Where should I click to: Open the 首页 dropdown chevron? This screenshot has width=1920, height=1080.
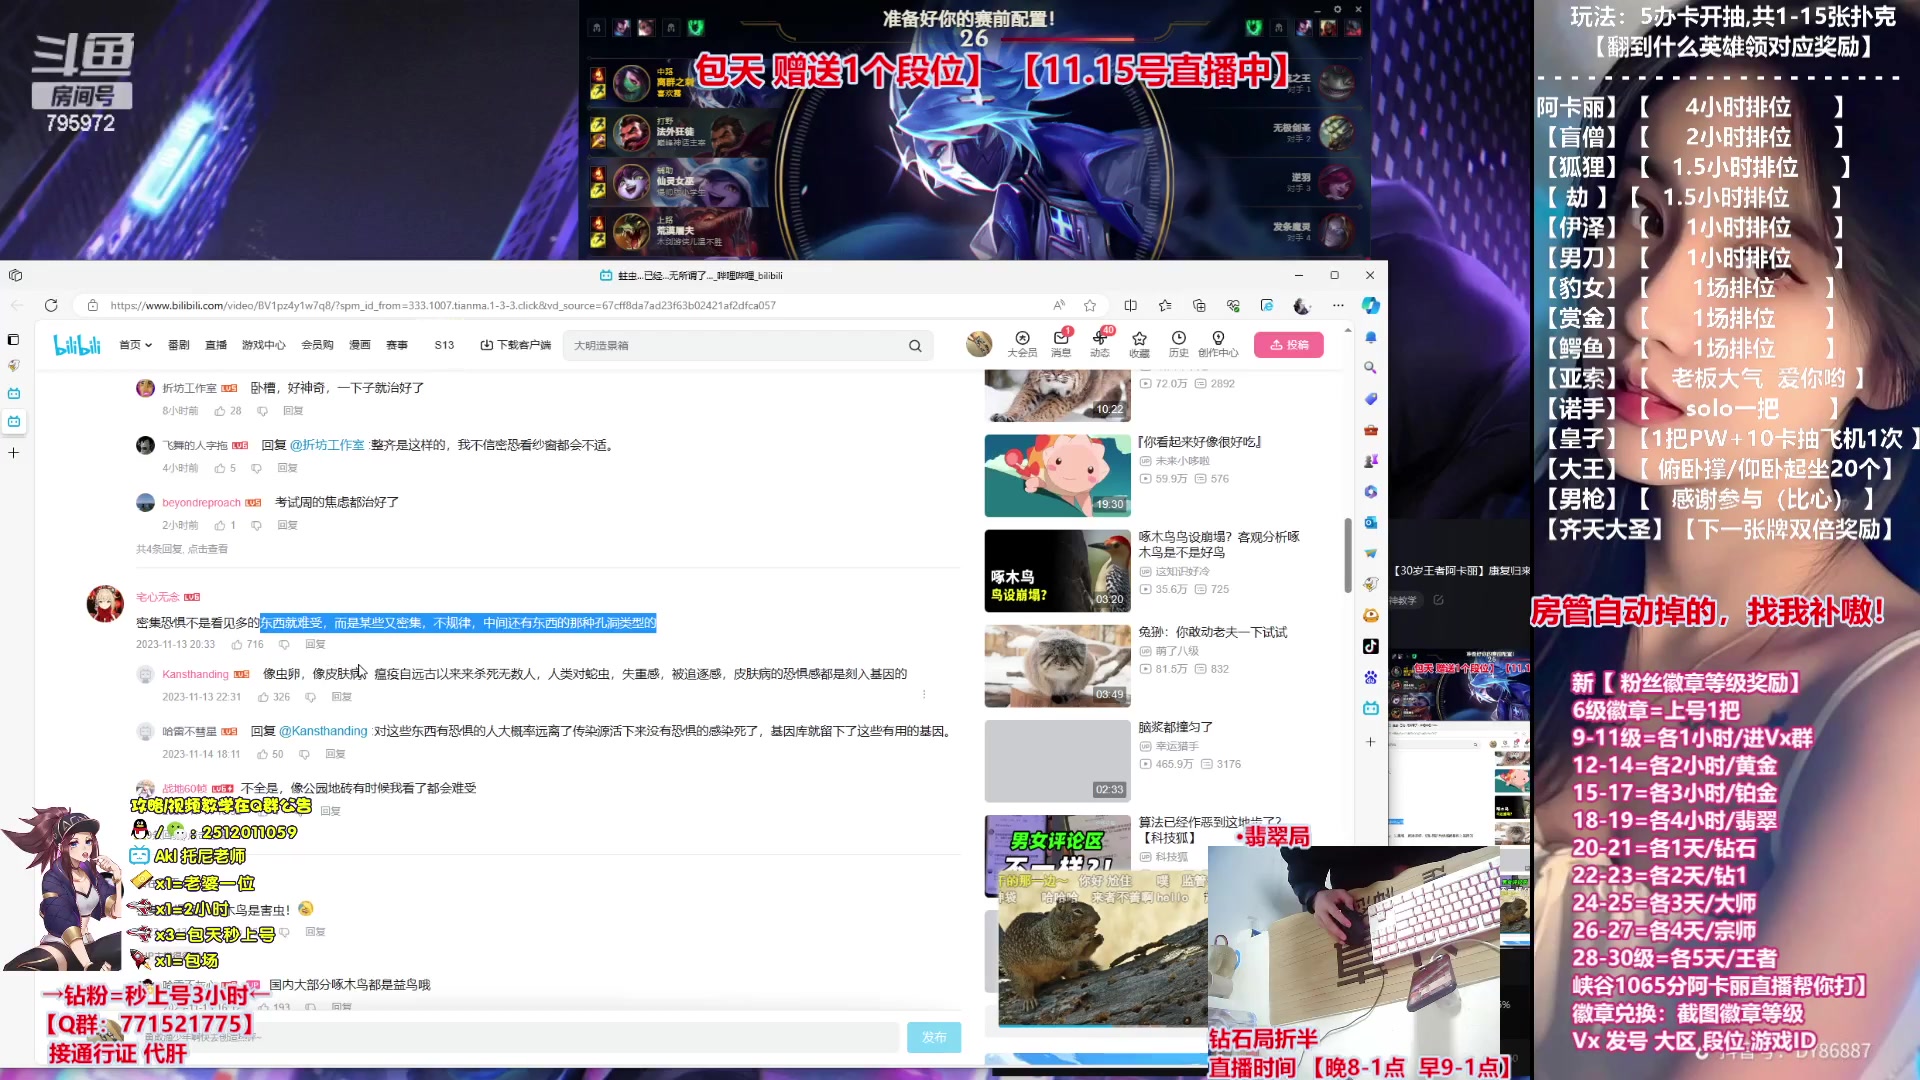click(x=148, y=344)
